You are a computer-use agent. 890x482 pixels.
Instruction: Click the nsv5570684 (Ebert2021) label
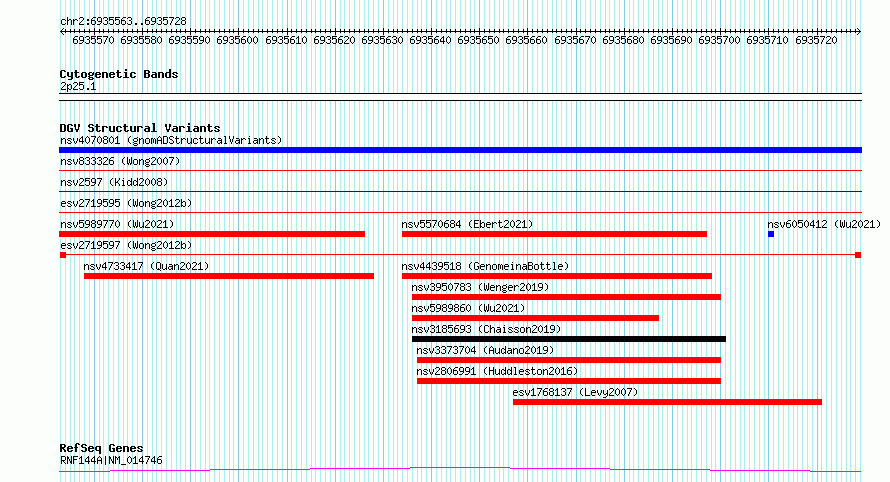pyautogui.click(x=467, y=224)
